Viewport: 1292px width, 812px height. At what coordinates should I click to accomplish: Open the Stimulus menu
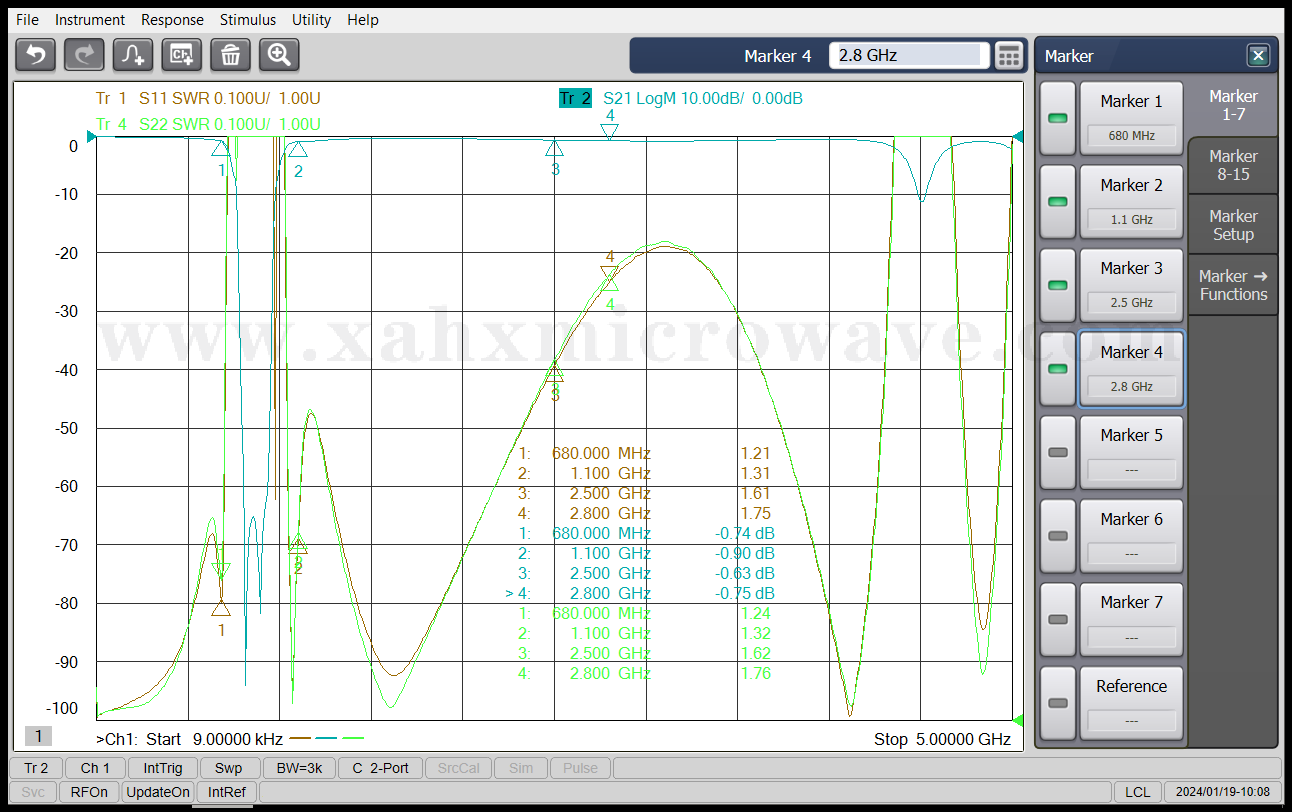[248, 20]
